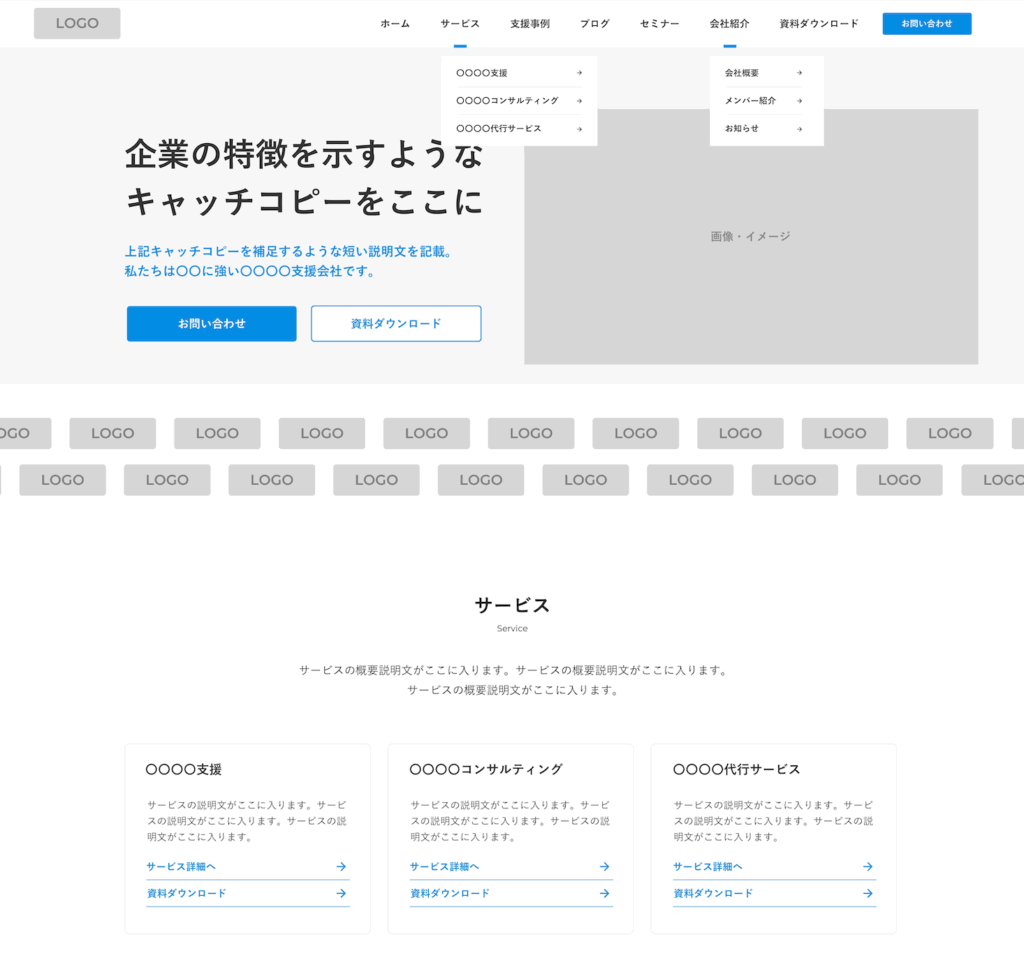The width and height of the screenshot is (1024, 958).
Task: Select セミナー in the top navigation
Action: 659,24
